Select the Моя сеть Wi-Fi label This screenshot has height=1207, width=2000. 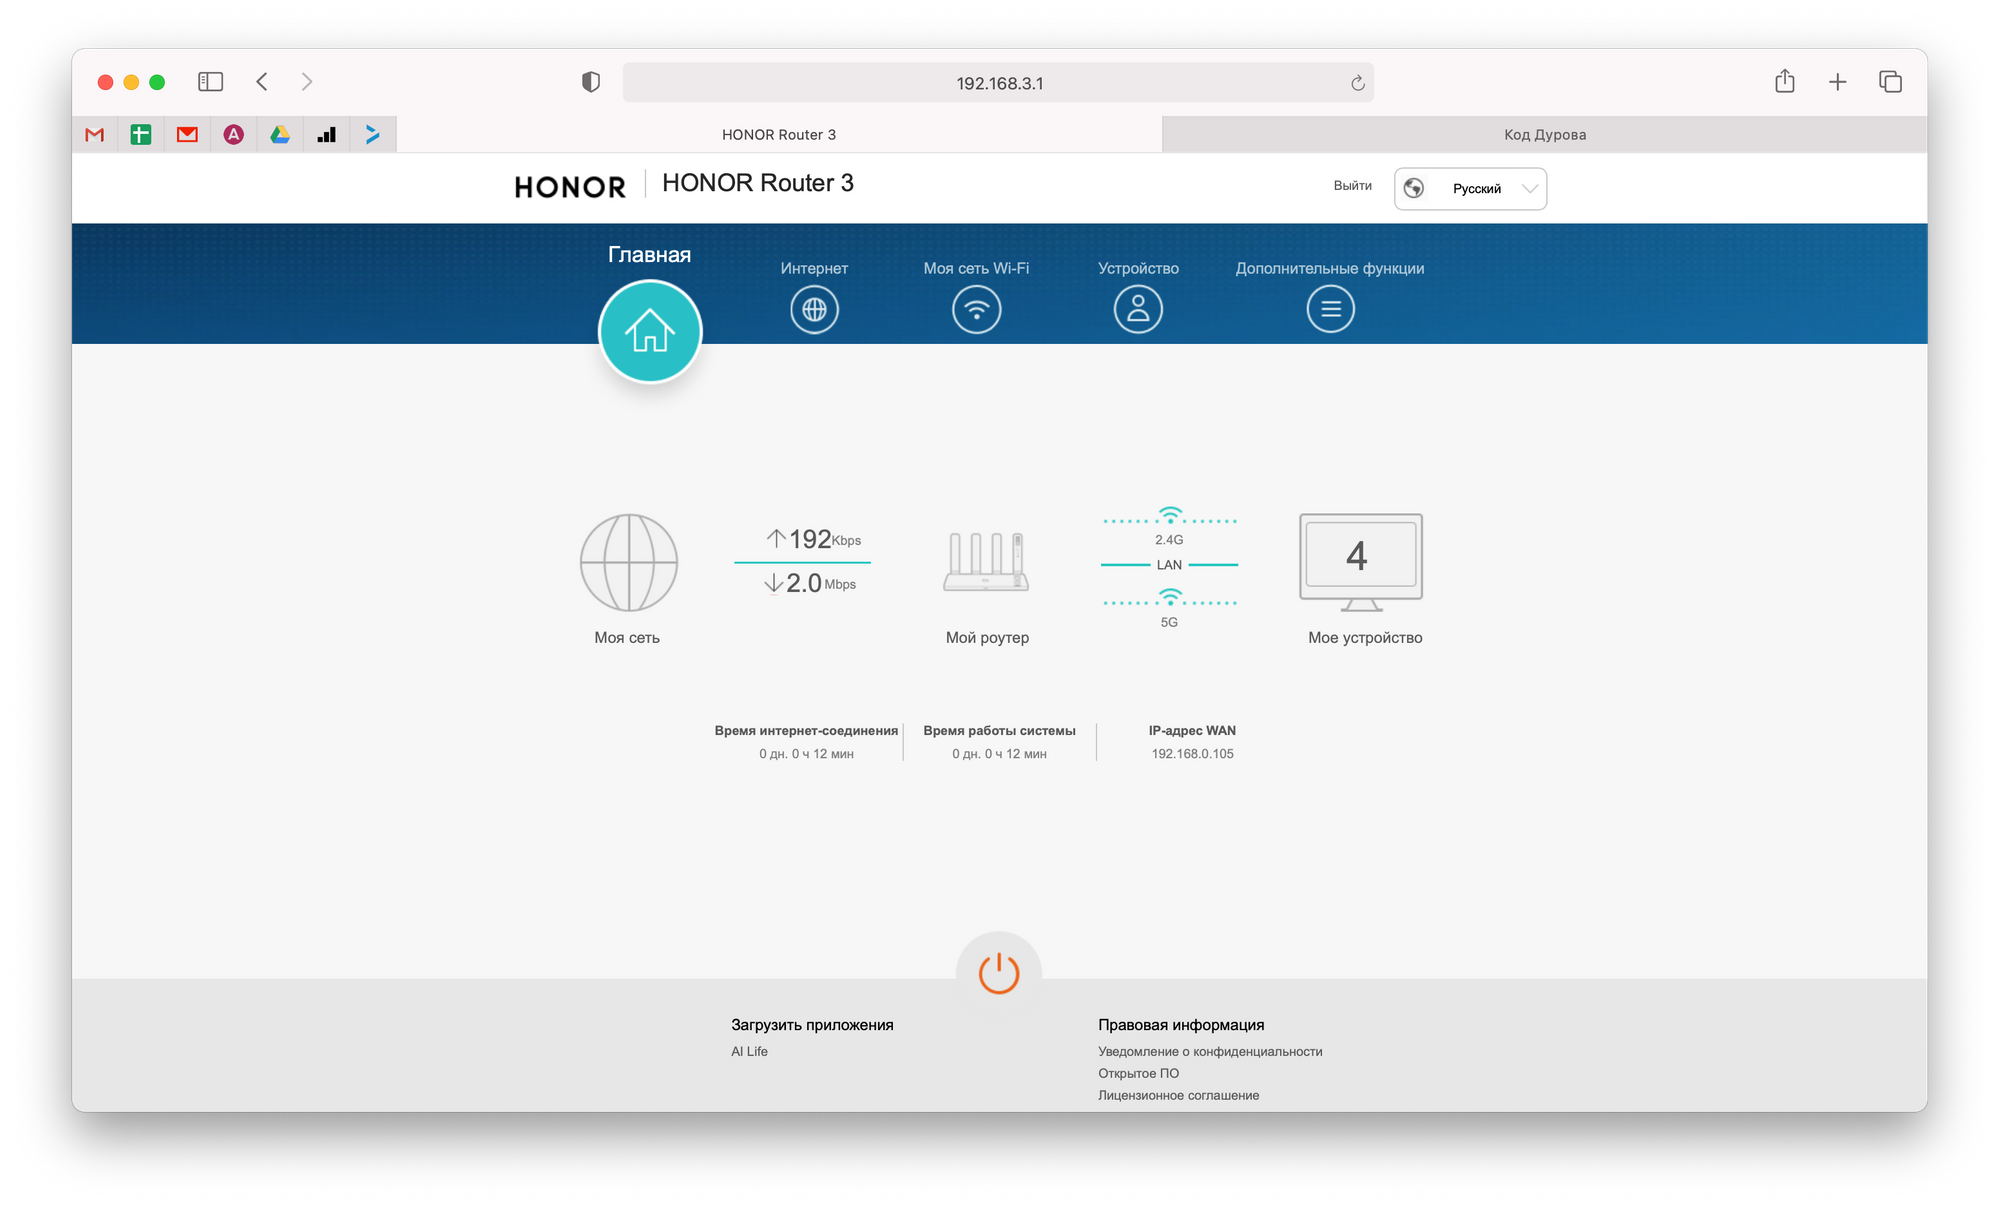pos(976,268)
